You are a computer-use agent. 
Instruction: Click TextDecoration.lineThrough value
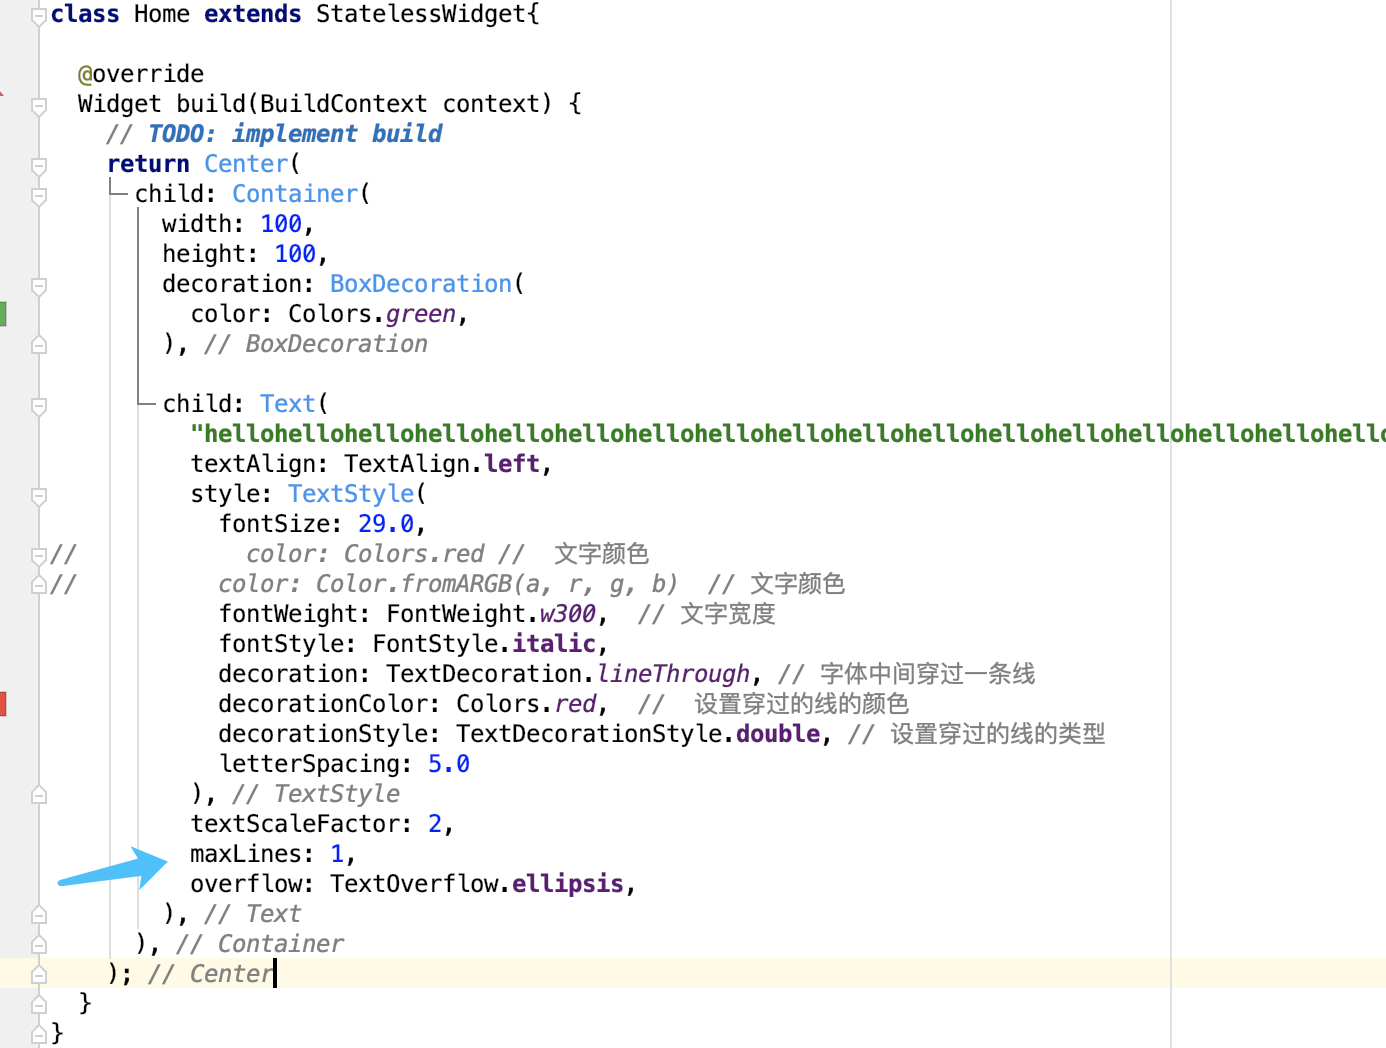[568, 674]
